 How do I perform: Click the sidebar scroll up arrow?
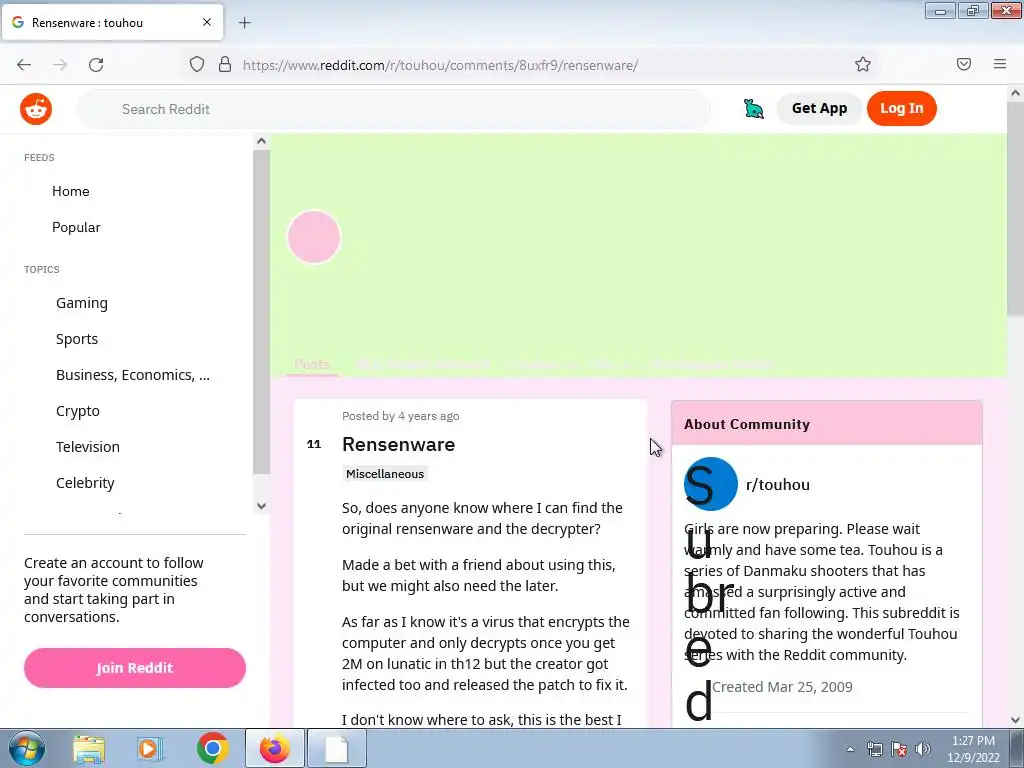tap(261, 141)
